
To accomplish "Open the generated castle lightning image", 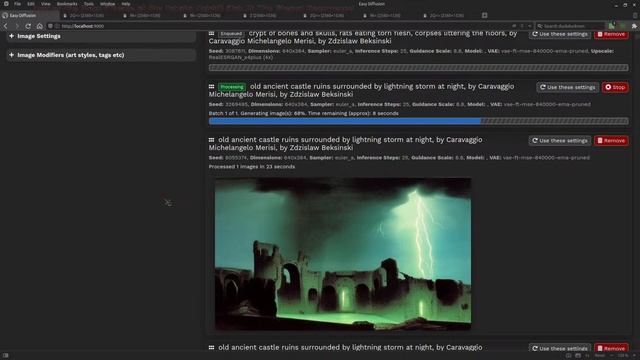I will click(x=343, y=253).
